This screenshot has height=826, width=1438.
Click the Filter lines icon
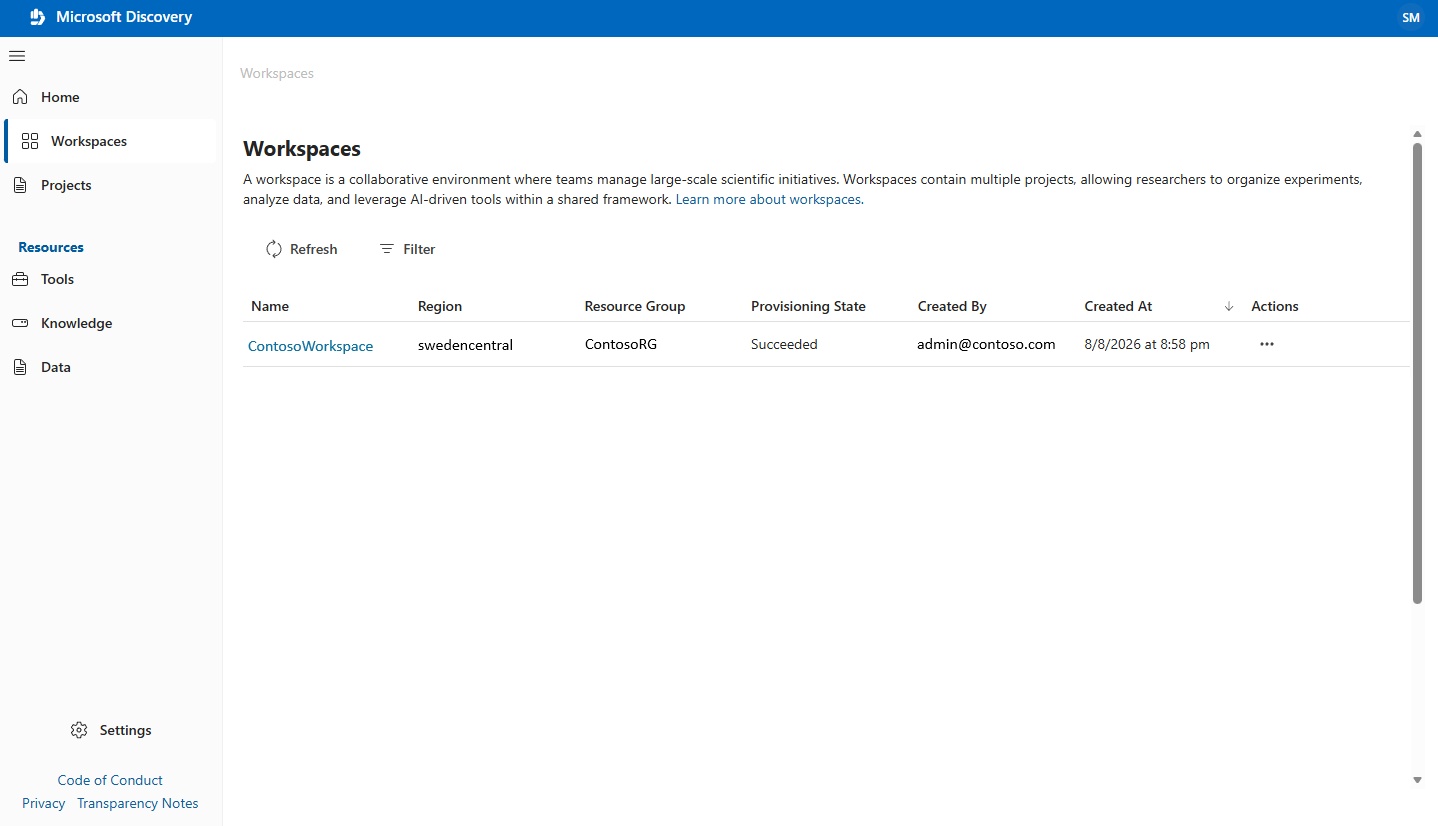click(387, 249)
